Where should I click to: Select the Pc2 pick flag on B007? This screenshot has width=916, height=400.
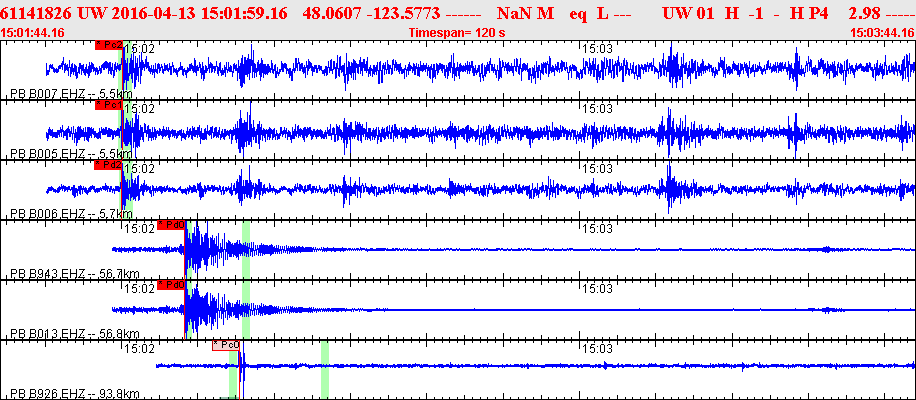point(109,45)
